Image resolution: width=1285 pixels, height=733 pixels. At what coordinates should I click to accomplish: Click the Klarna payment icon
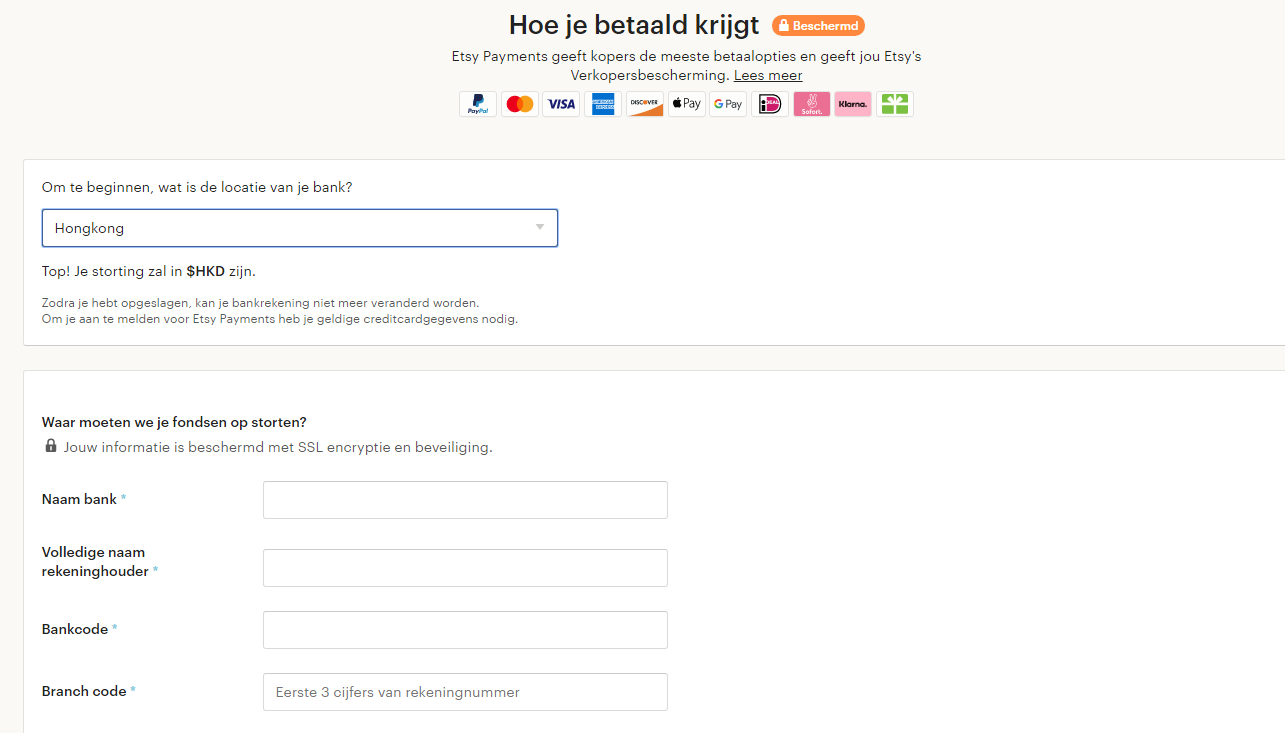point(853,104)
